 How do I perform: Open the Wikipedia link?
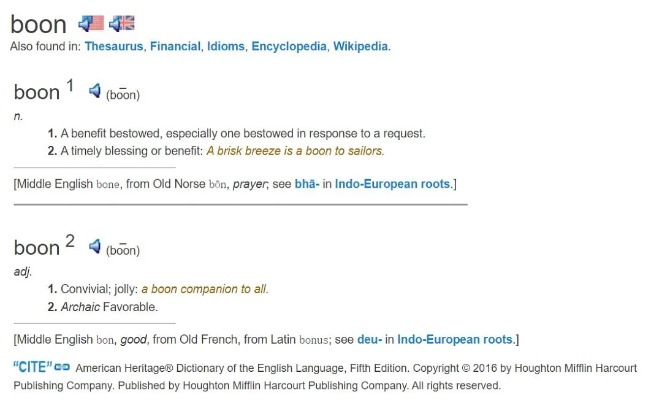point(360,47)
